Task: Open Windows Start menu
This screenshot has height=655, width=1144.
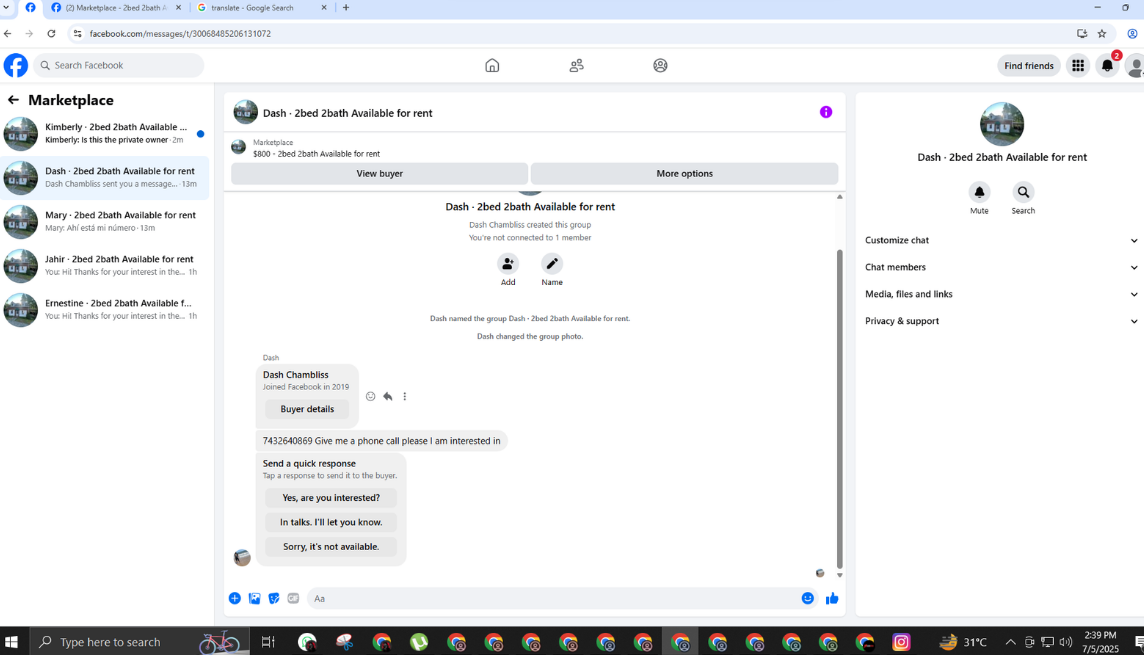Action: 11,642
